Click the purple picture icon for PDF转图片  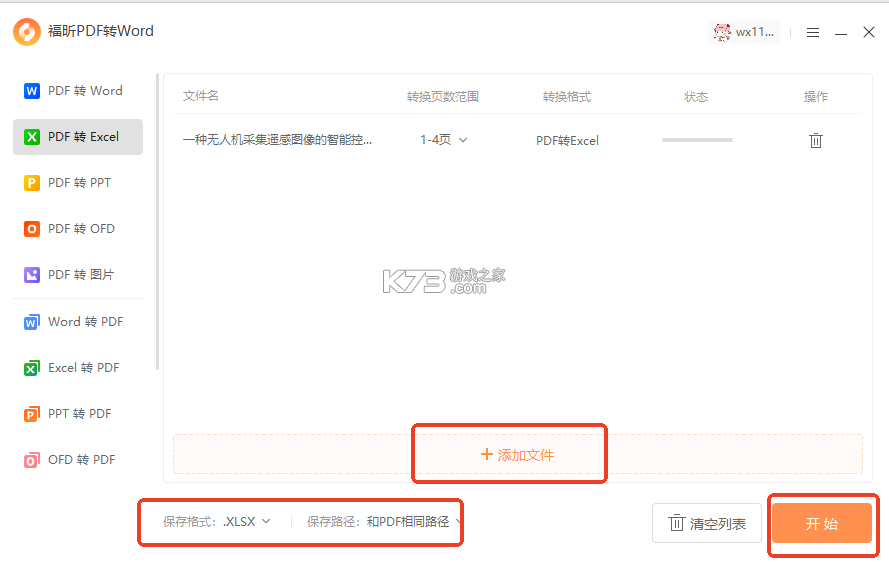(x=32, y=274)
